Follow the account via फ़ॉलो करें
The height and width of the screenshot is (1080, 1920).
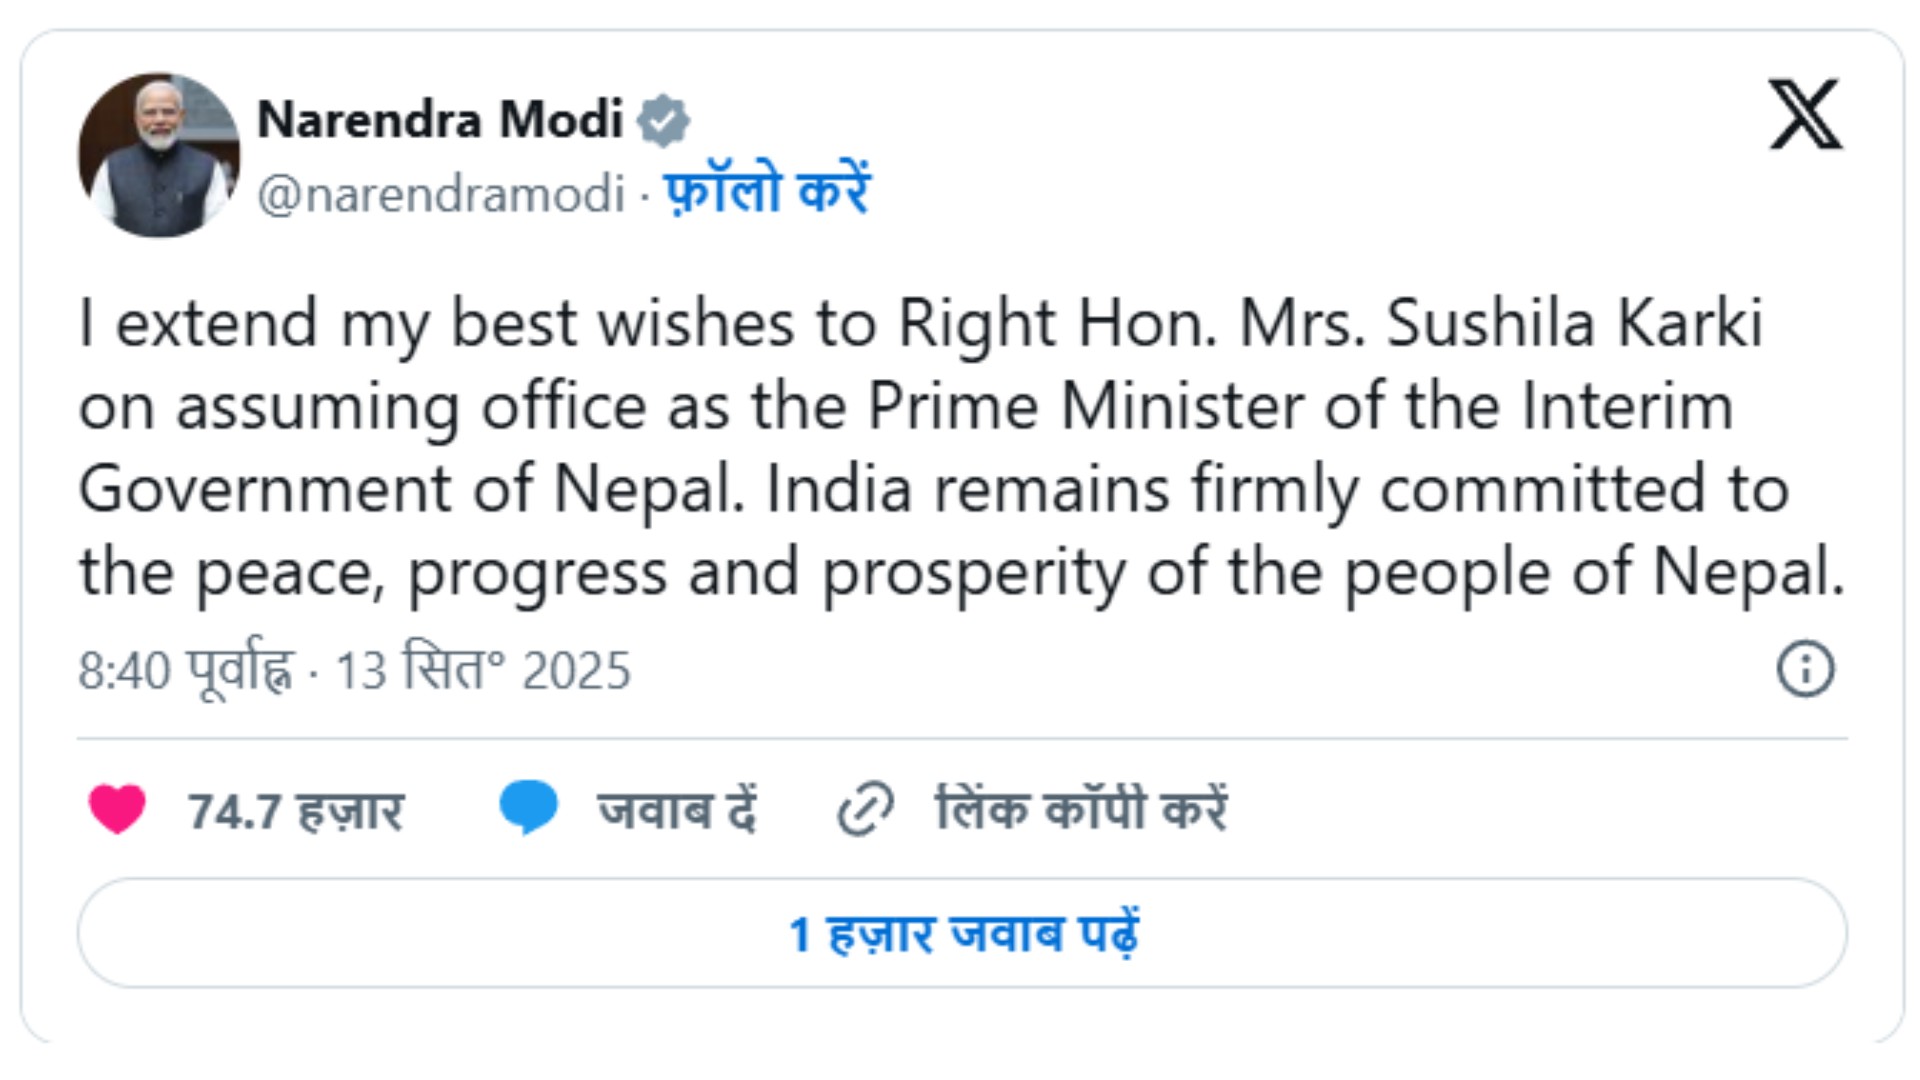767,190
